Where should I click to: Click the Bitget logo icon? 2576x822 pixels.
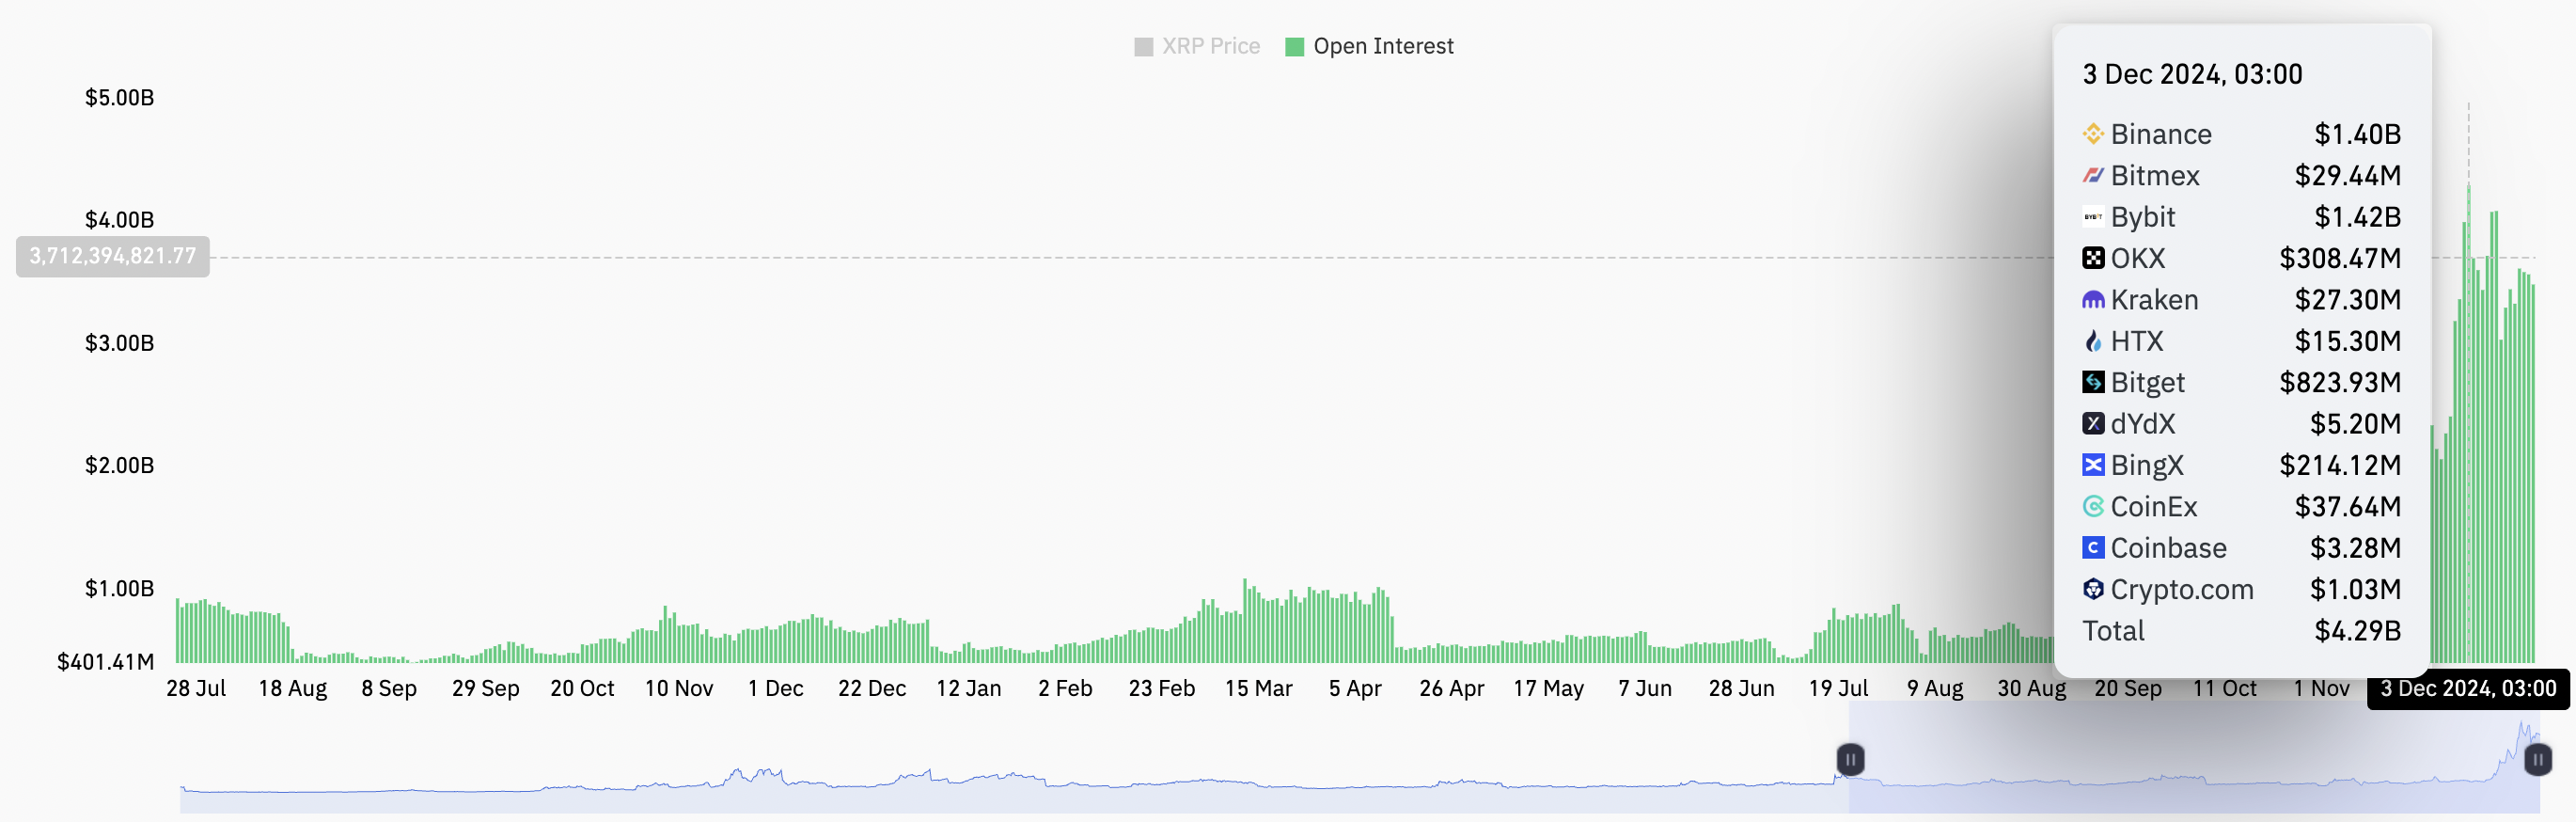[x=2092, y=382]
